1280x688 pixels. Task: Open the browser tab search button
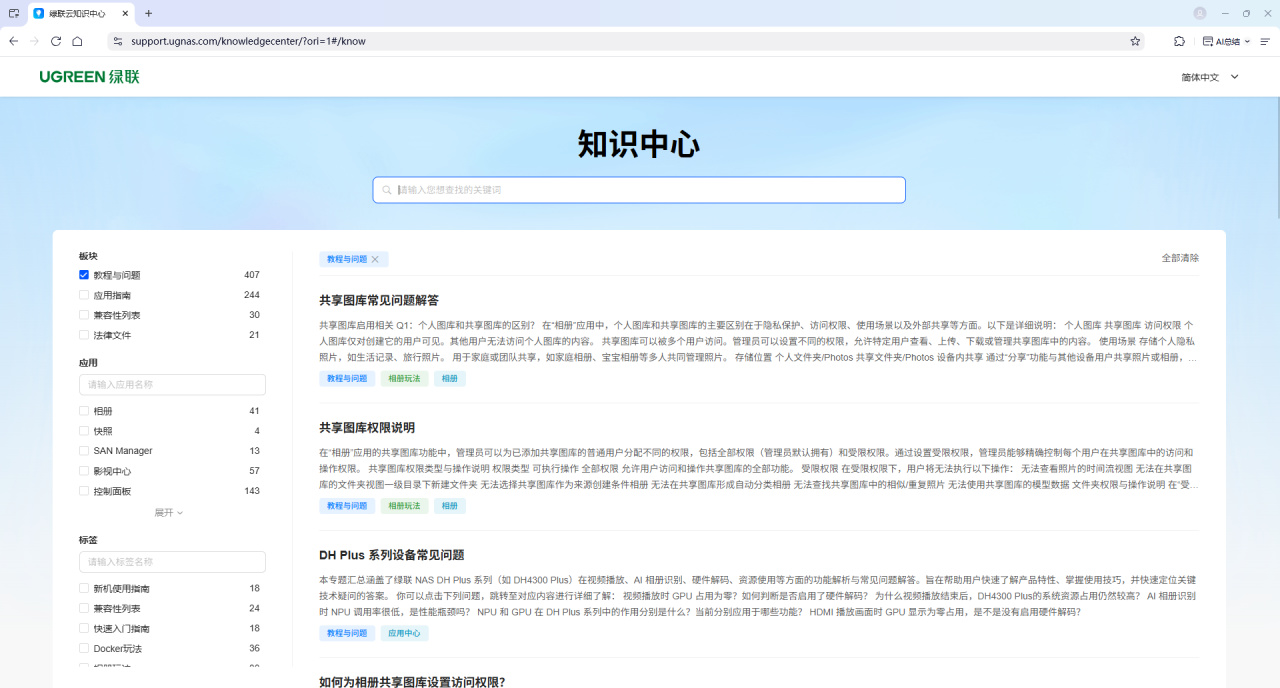(x=14, y=13)
